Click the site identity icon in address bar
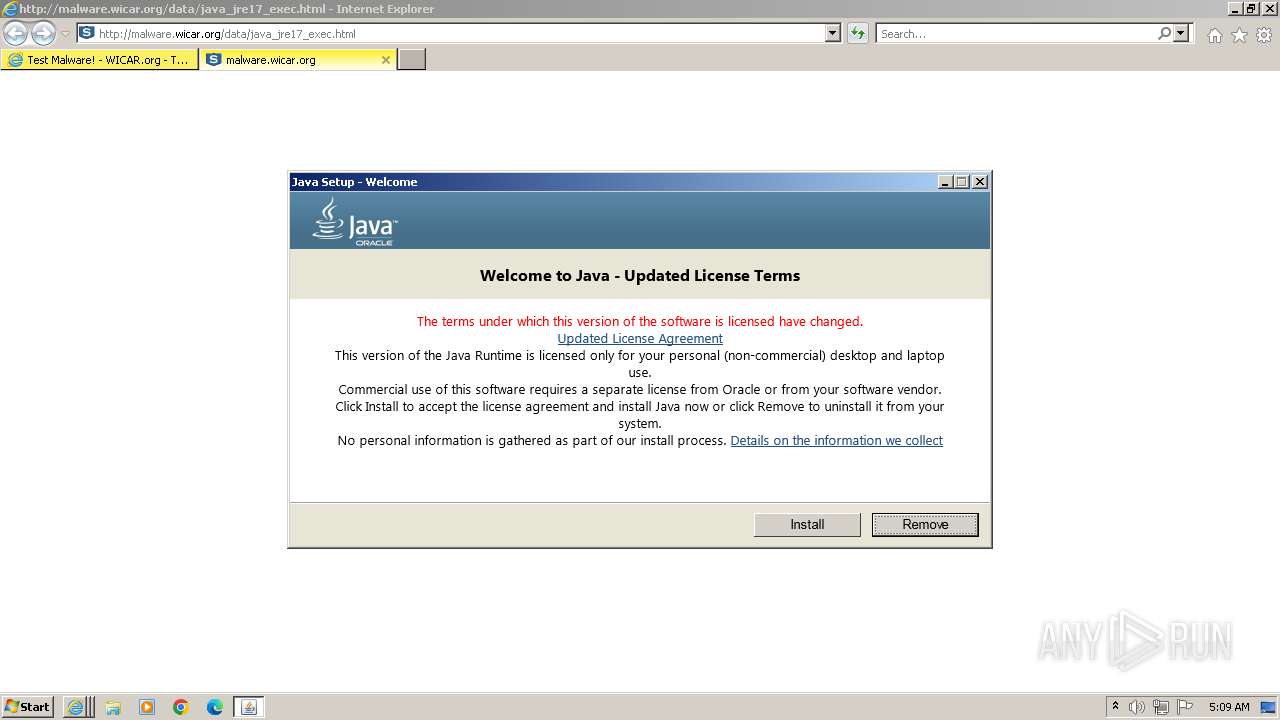1280x720 pixels. [x=87, y=33]
